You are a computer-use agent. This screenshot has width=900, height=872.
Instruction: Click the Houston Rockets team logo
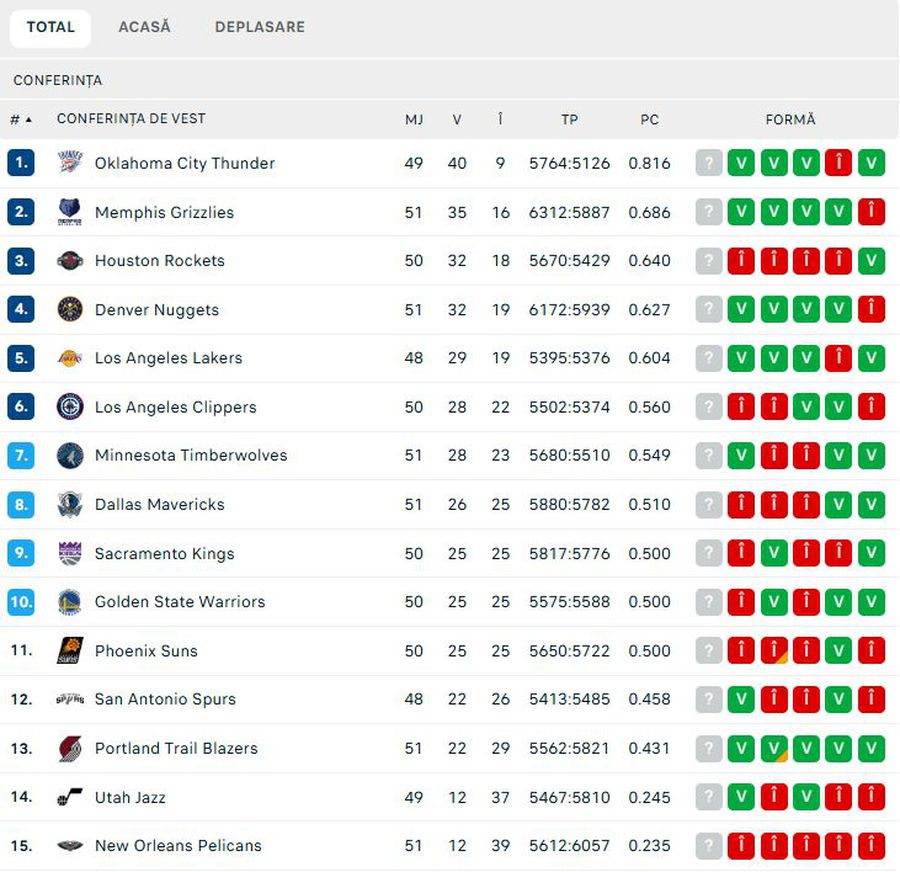(70, 261)
